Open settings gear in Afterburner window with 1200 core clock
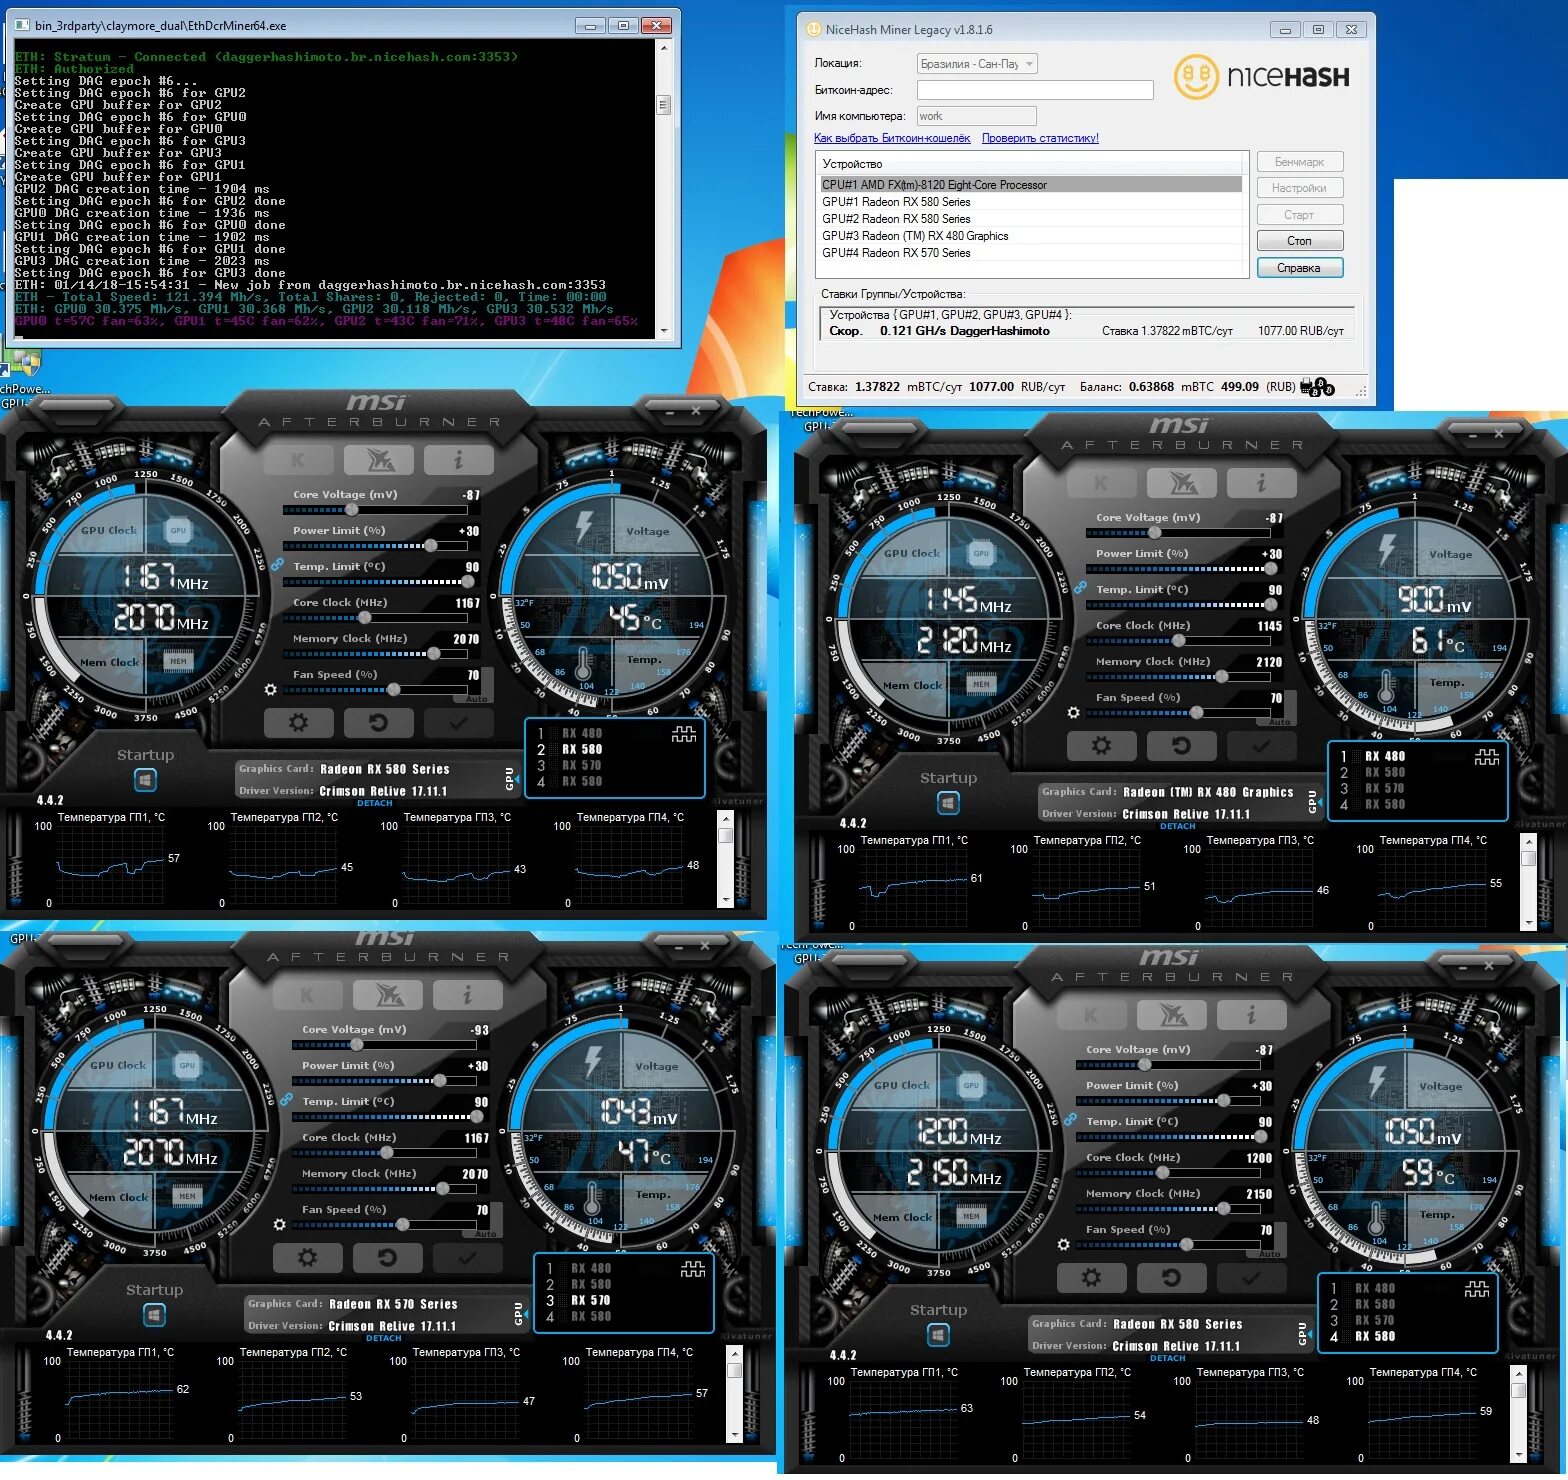The image size is (1568, 1480). [1091, 1277]
